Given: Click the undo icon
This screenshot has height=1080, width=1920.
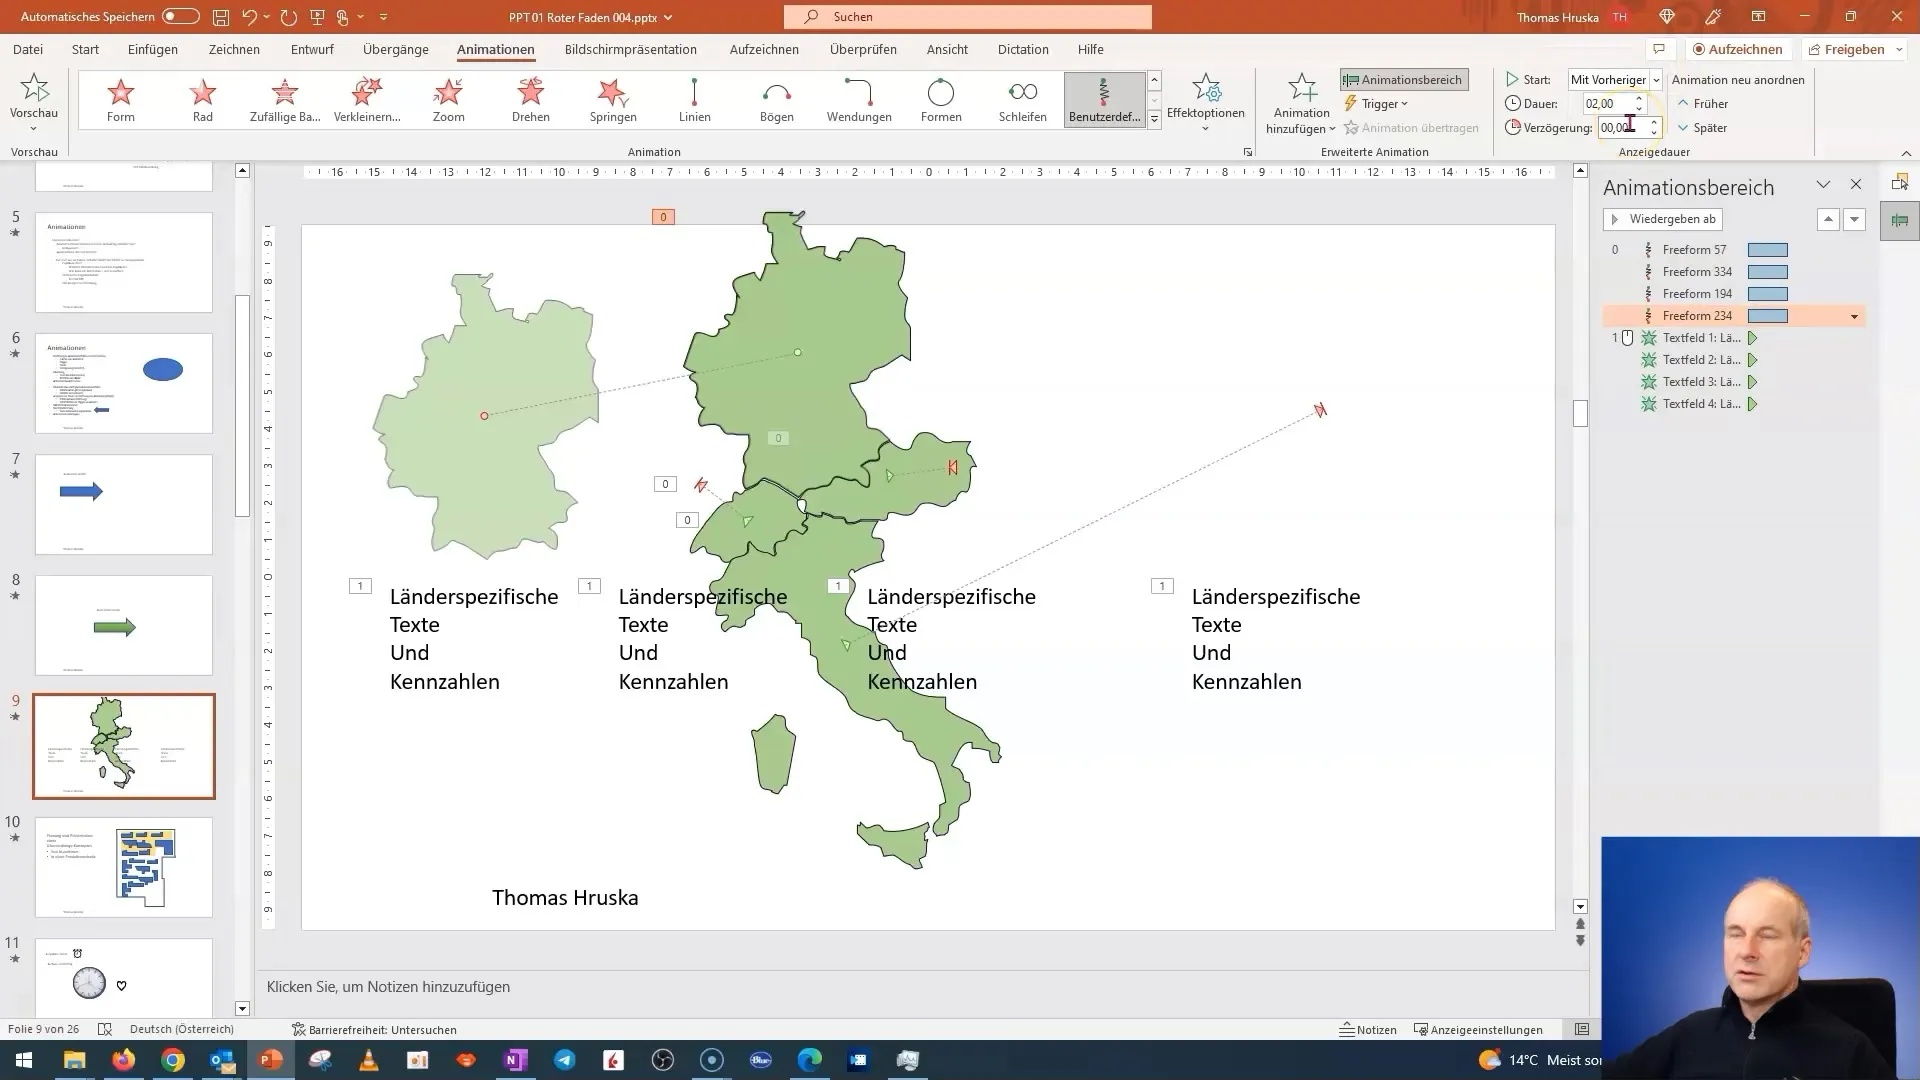Looking at the screenshot, I should [x=249, y=17].
